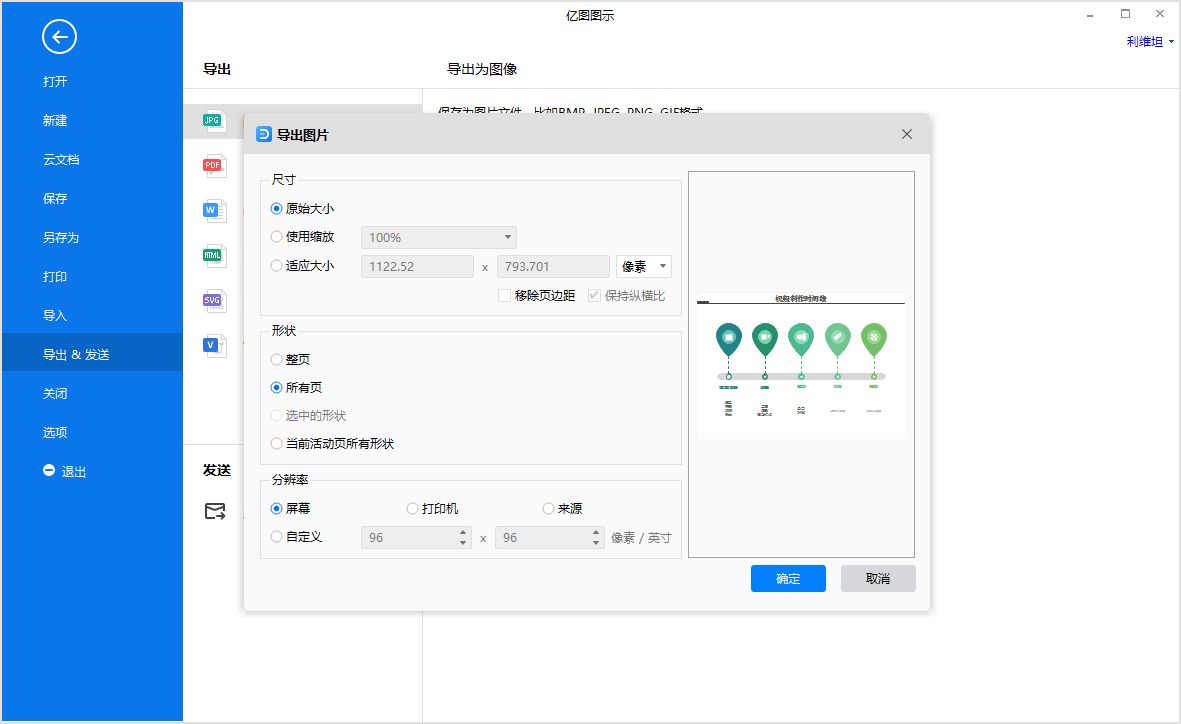Image resolution: width=1181 pixels, height=724 pixels.
Task: Click the first custom resolution 96 field
Action: click(409, 537)
